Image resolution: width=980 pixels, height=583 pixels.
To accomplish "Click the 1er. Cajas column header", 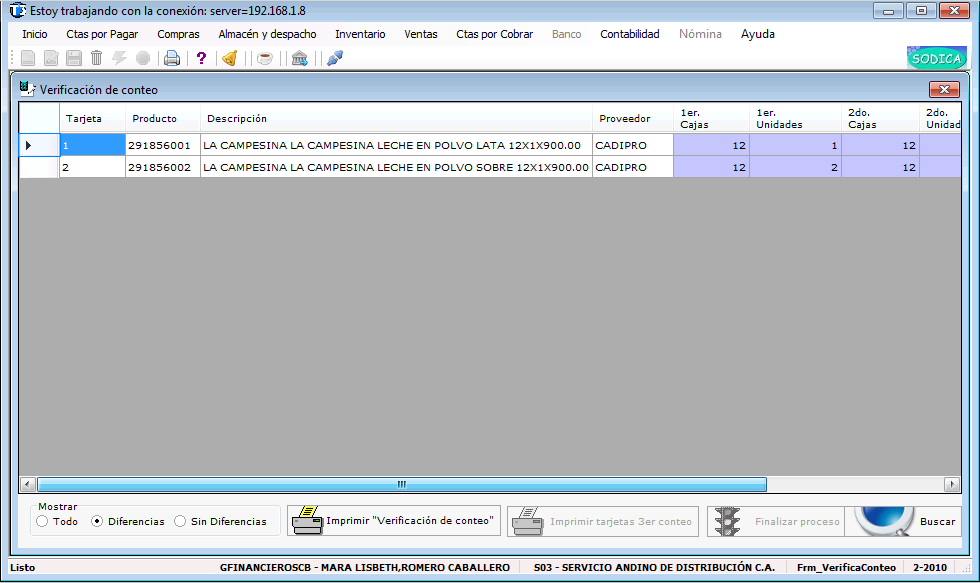I will (x=711, y=118).
